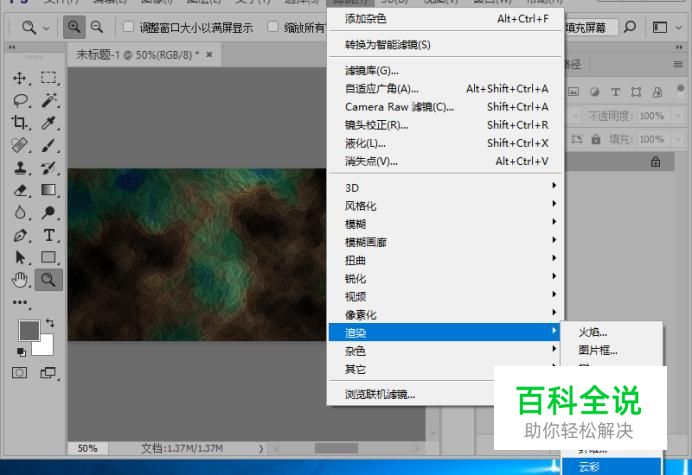Select the Brush tool

click(49, 145)
